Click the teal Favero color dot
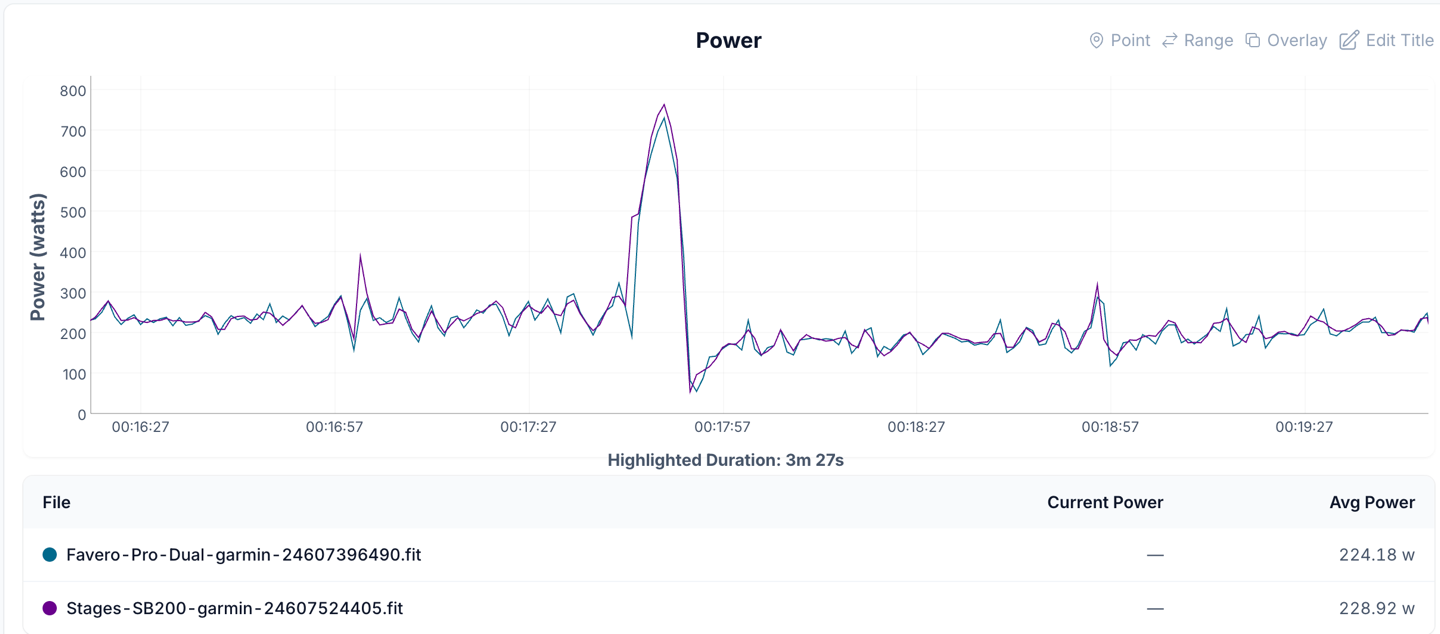 [x=49, y=555]
